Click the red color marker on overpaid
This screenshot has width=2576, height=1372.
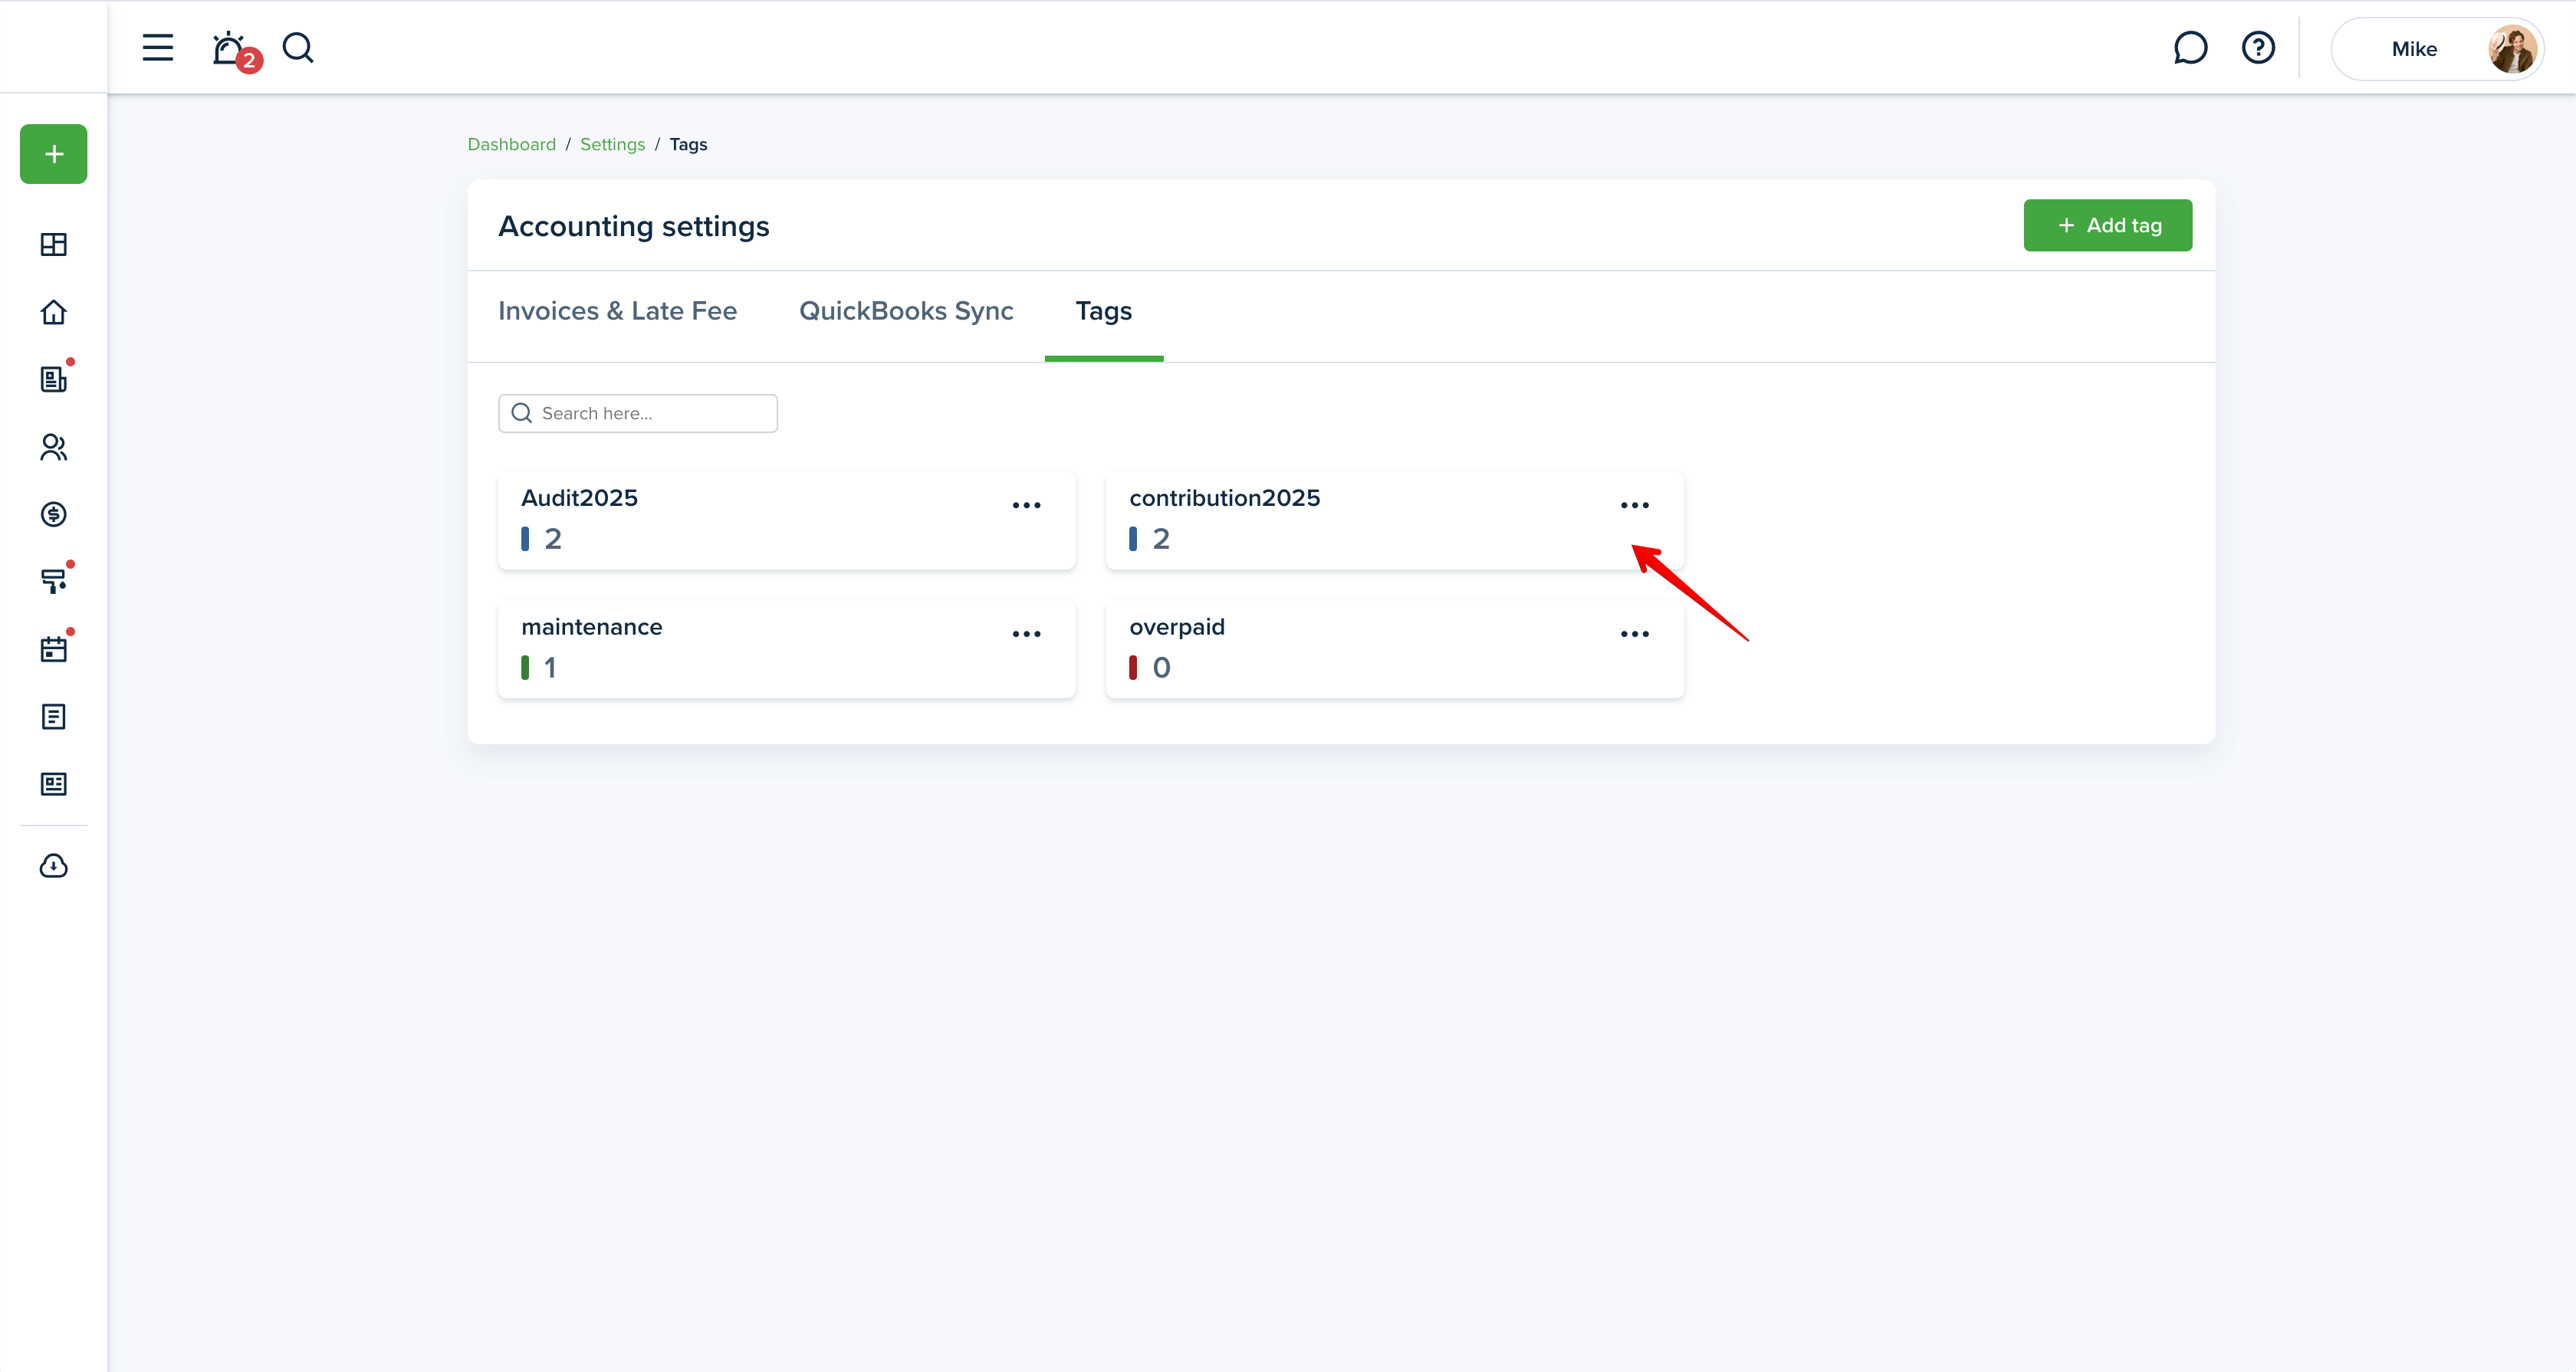(1133, 668)
